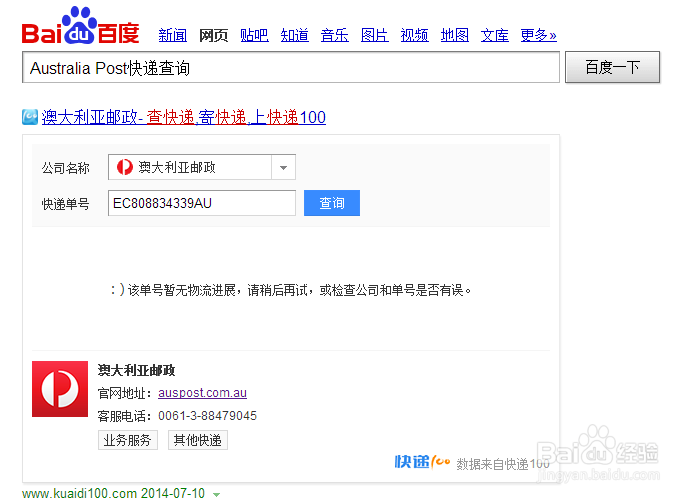The width and height of the screenshot is (700, 500).
Task: Open the 澳大利亚邮政 快递100 result title
Action: point(183,117)
